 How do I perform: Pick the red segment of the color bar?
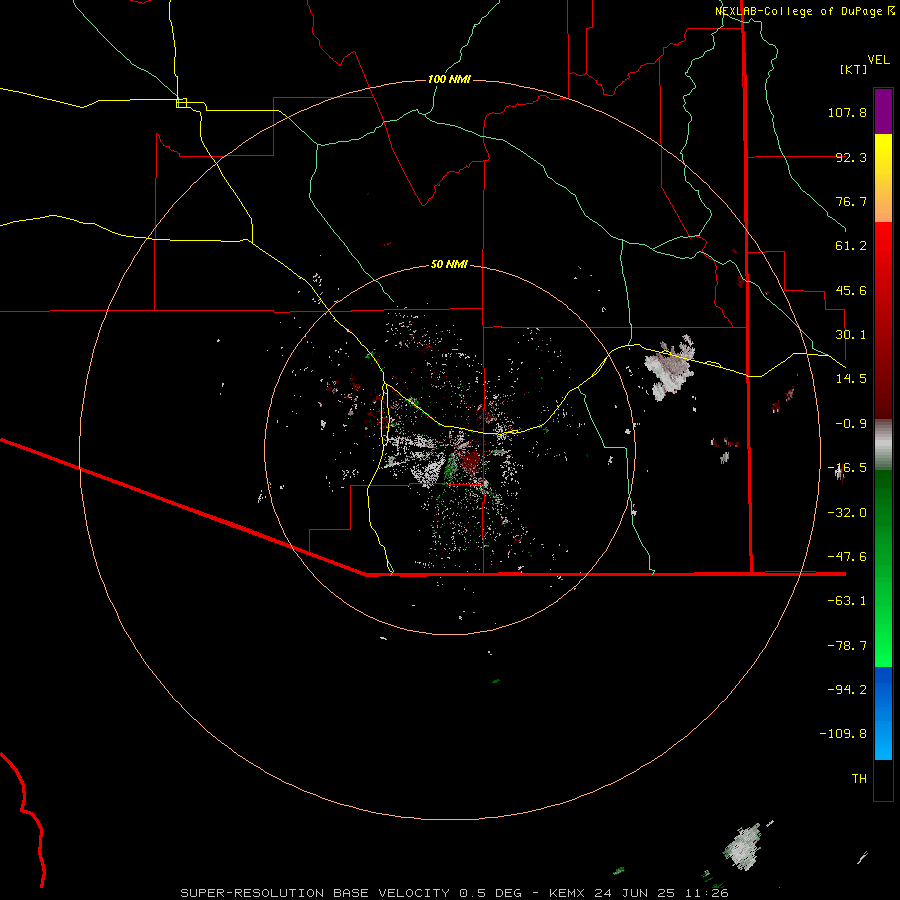click(x=883, y=320)
